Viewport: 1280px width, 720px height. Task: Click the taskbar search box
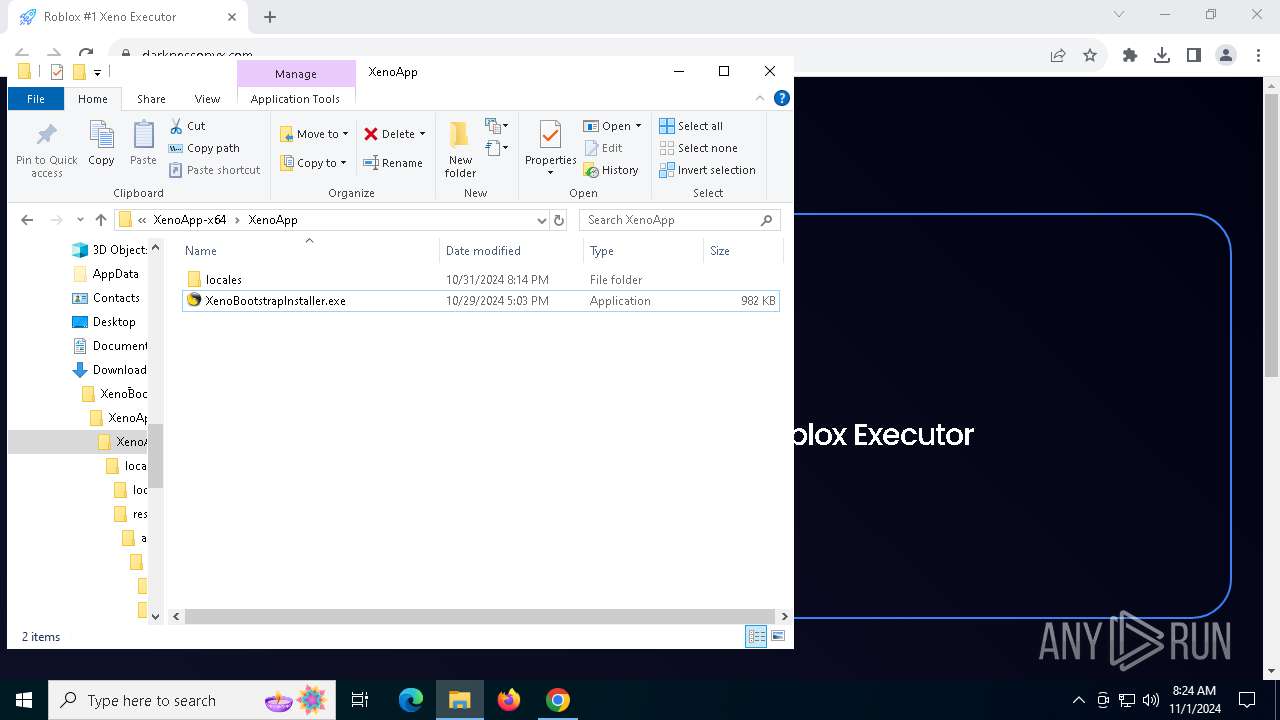[193, 700]
